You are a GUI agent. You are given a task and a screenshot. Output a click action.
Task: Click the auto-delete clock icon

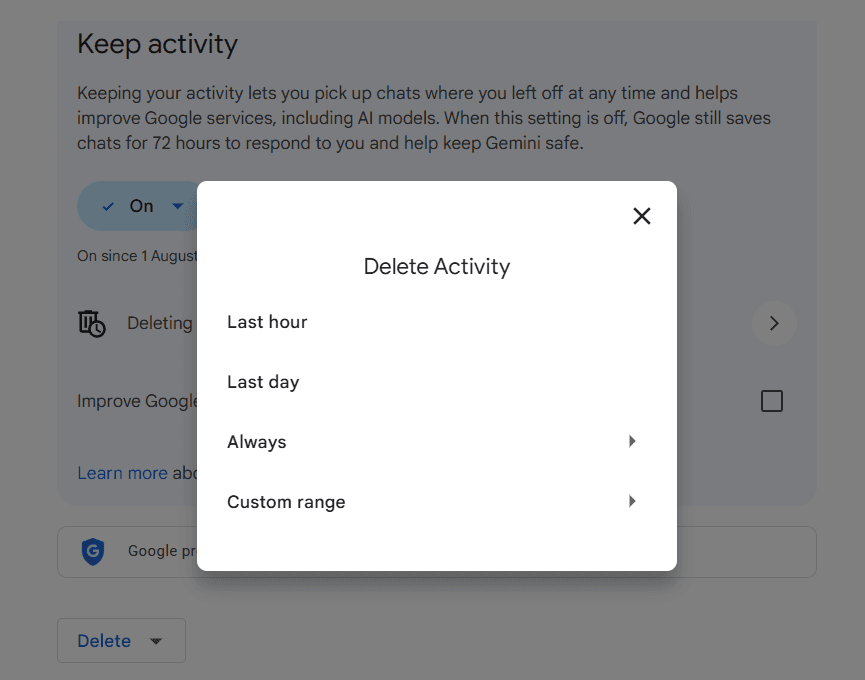(x=92, y=323)
